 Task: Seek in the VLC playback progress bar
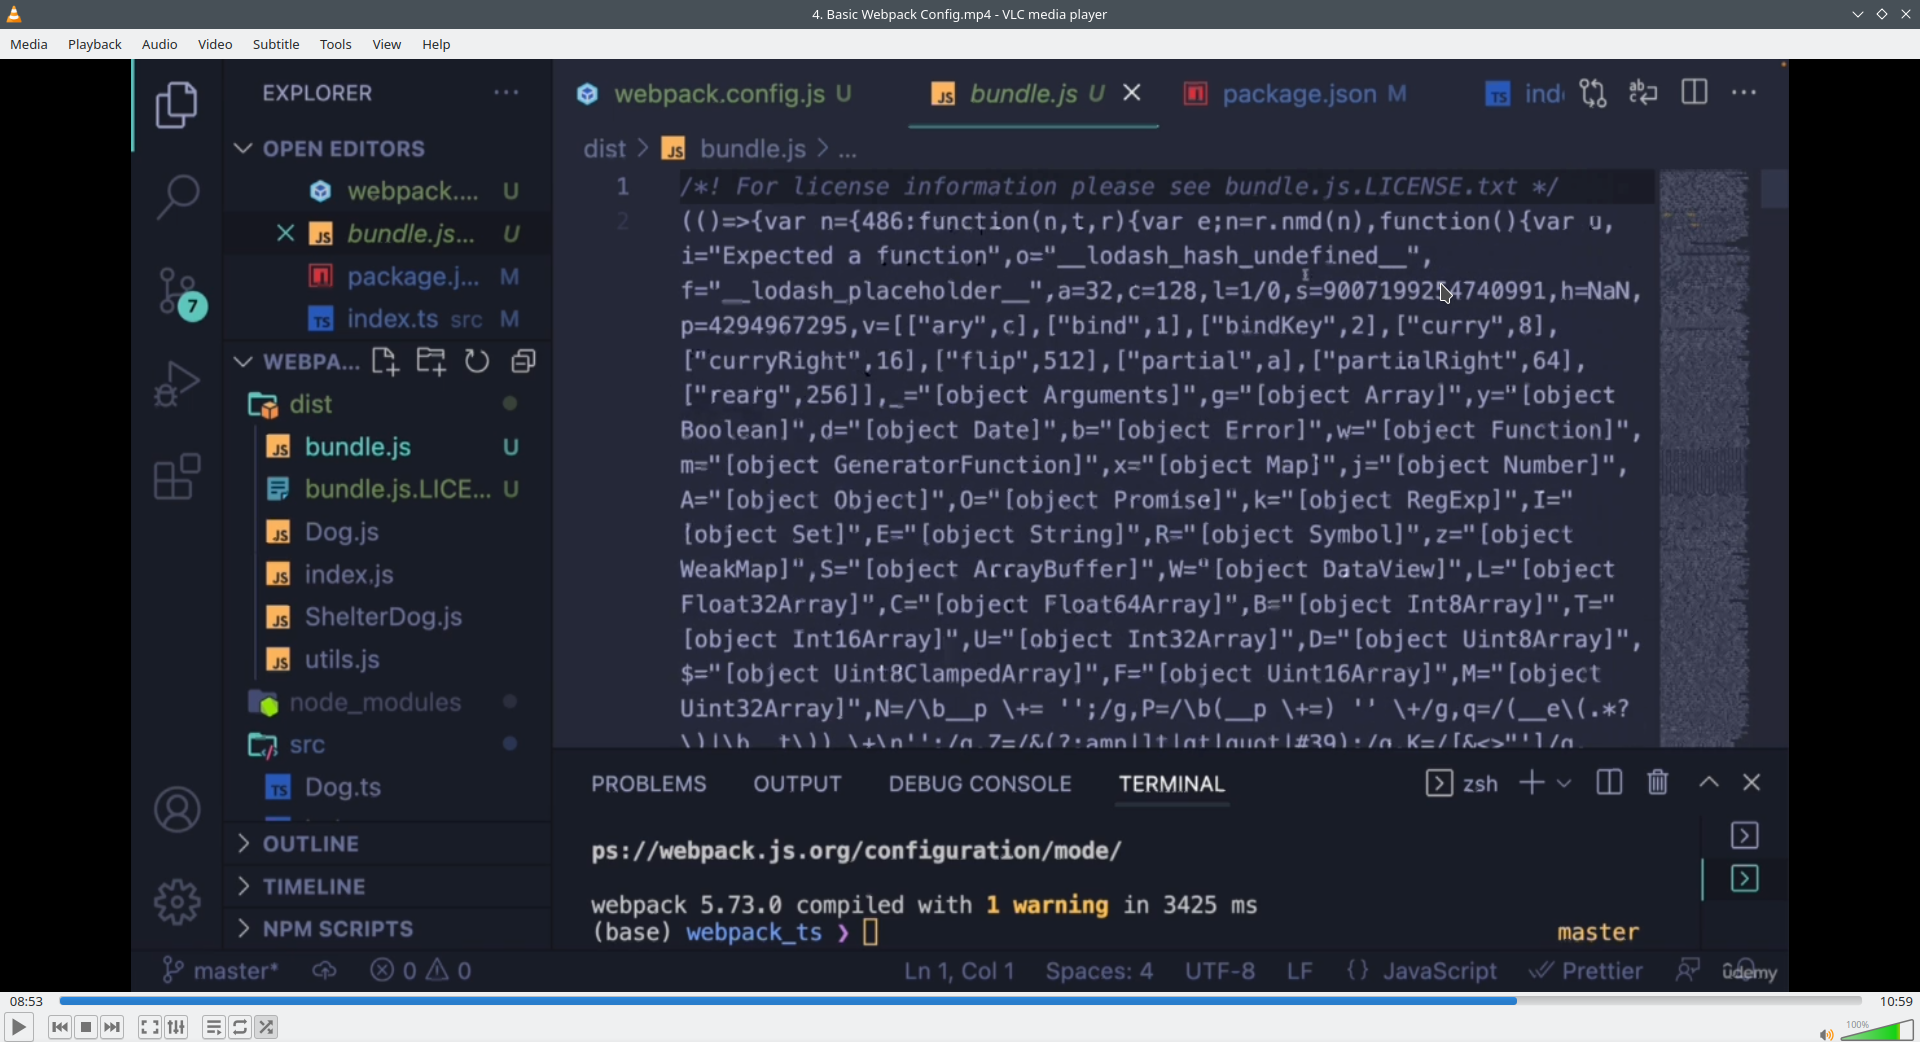[960, 1001]
